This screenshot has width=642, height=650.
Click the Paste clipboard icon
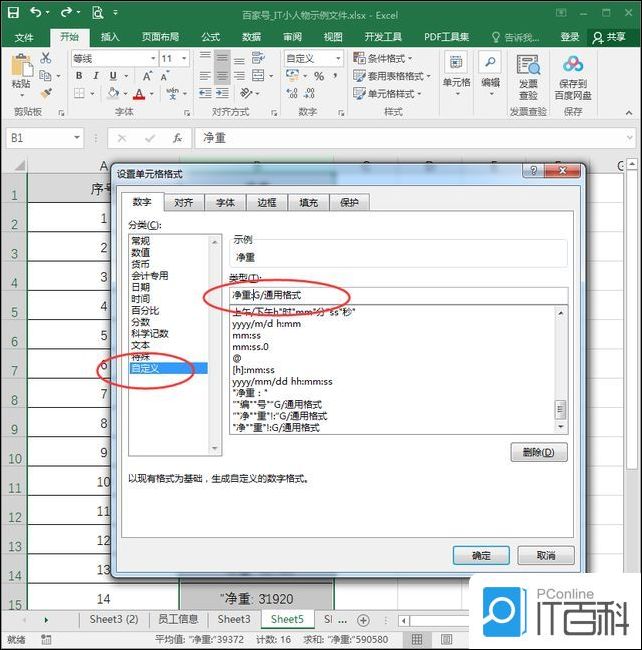click(x=21, y=65)
